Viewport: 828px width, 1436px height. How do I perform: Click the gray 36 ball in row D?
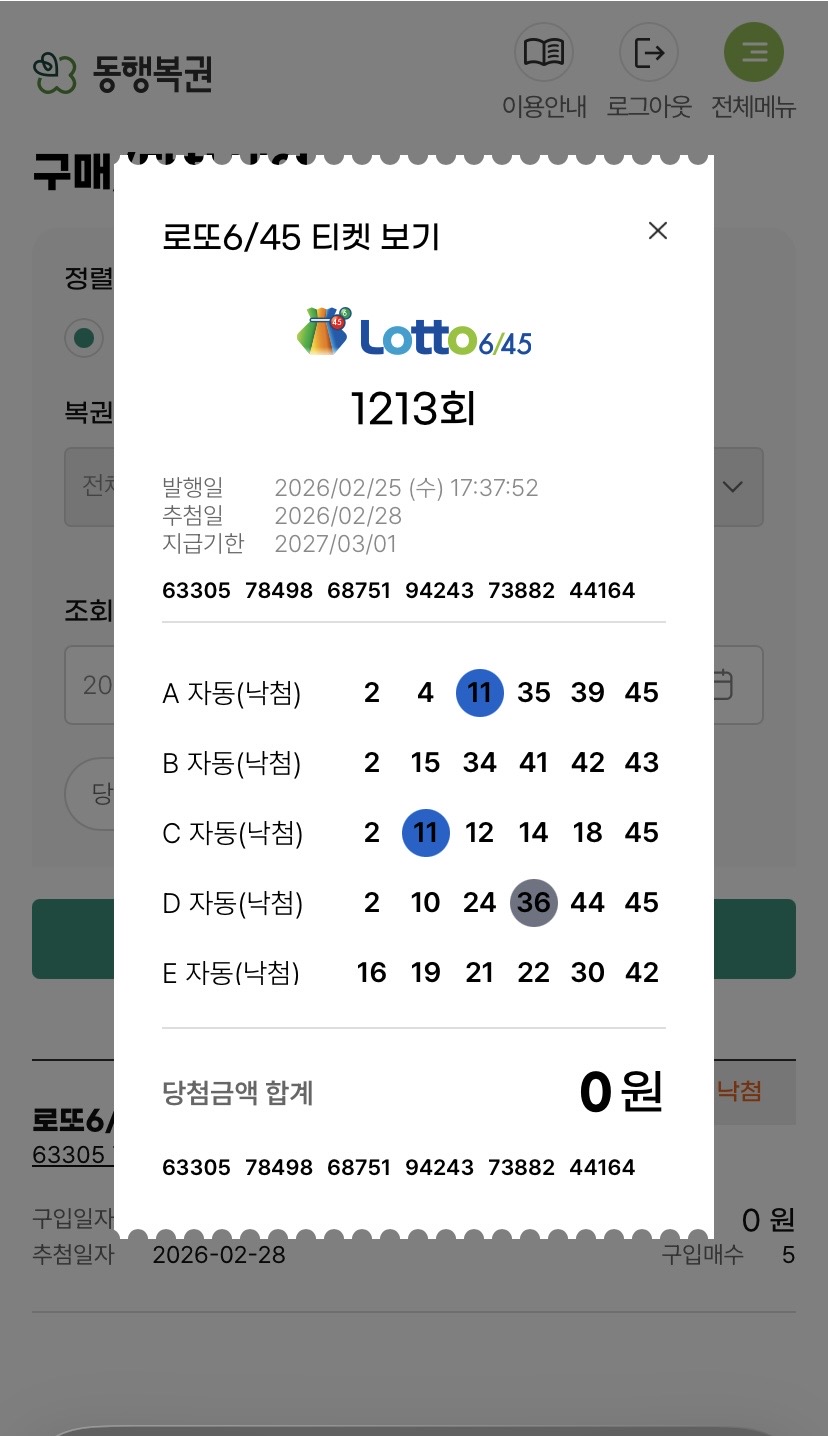pos(534,903)
